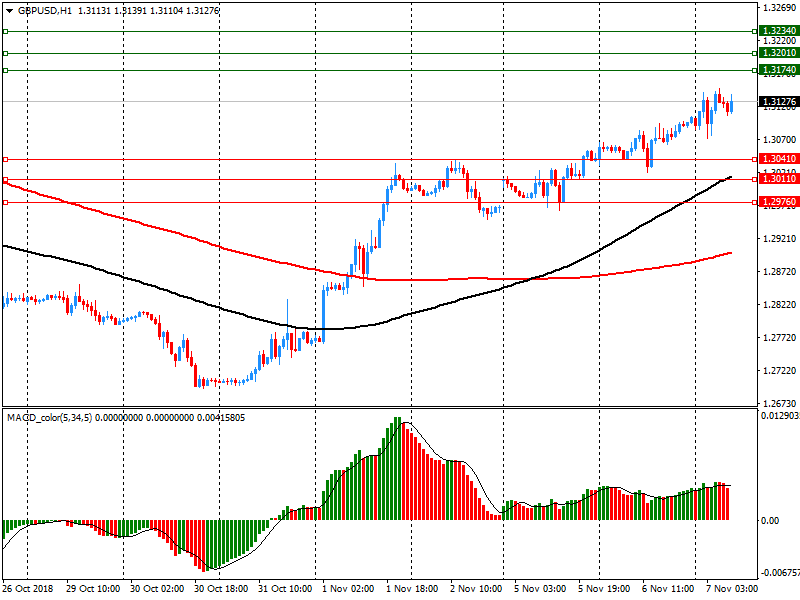Image resolution: width=800 pixels, height=600 pixels.
Task: Select the 1.30410 red price label
Action: [779, 159]
